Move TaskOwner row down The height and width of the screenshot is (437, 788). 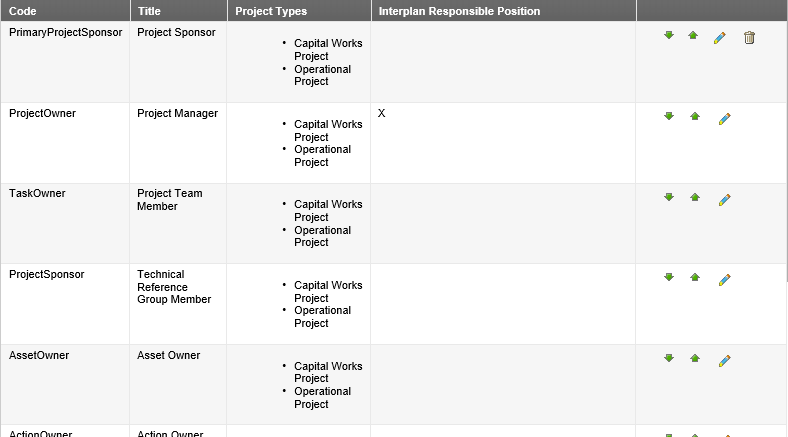point(668,197)
